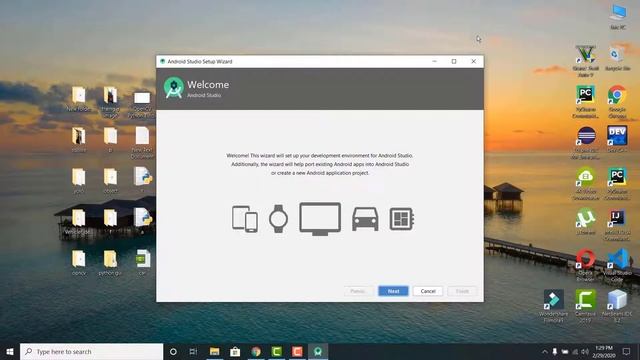Open Chrome from the taskbar
This screenshot has height=360, width=640.
coord(256,351)
